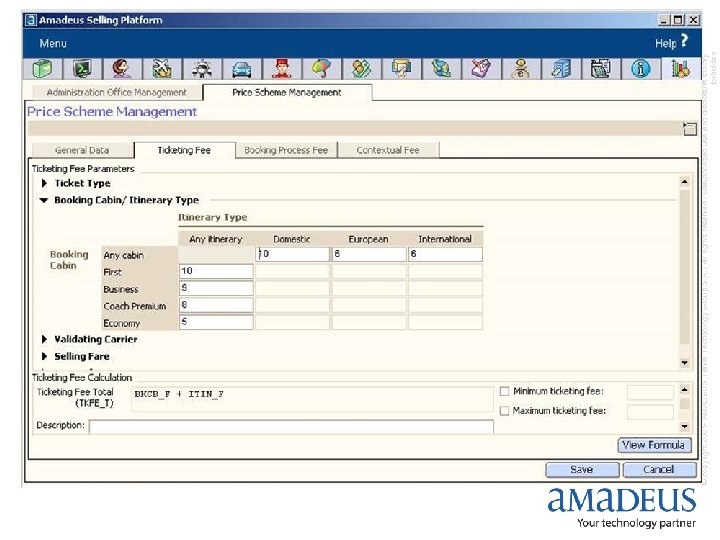Click the Coach Premium row label
Image resolution: width=720 pixels, height=540 pixels.
point(135,306)
